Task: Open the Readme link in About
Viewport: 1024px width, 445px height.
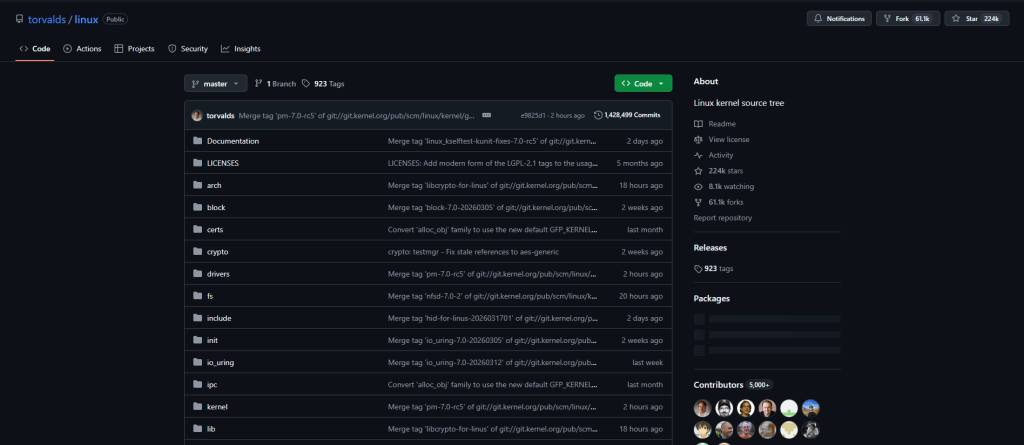Action: click(x=722, y=124)
